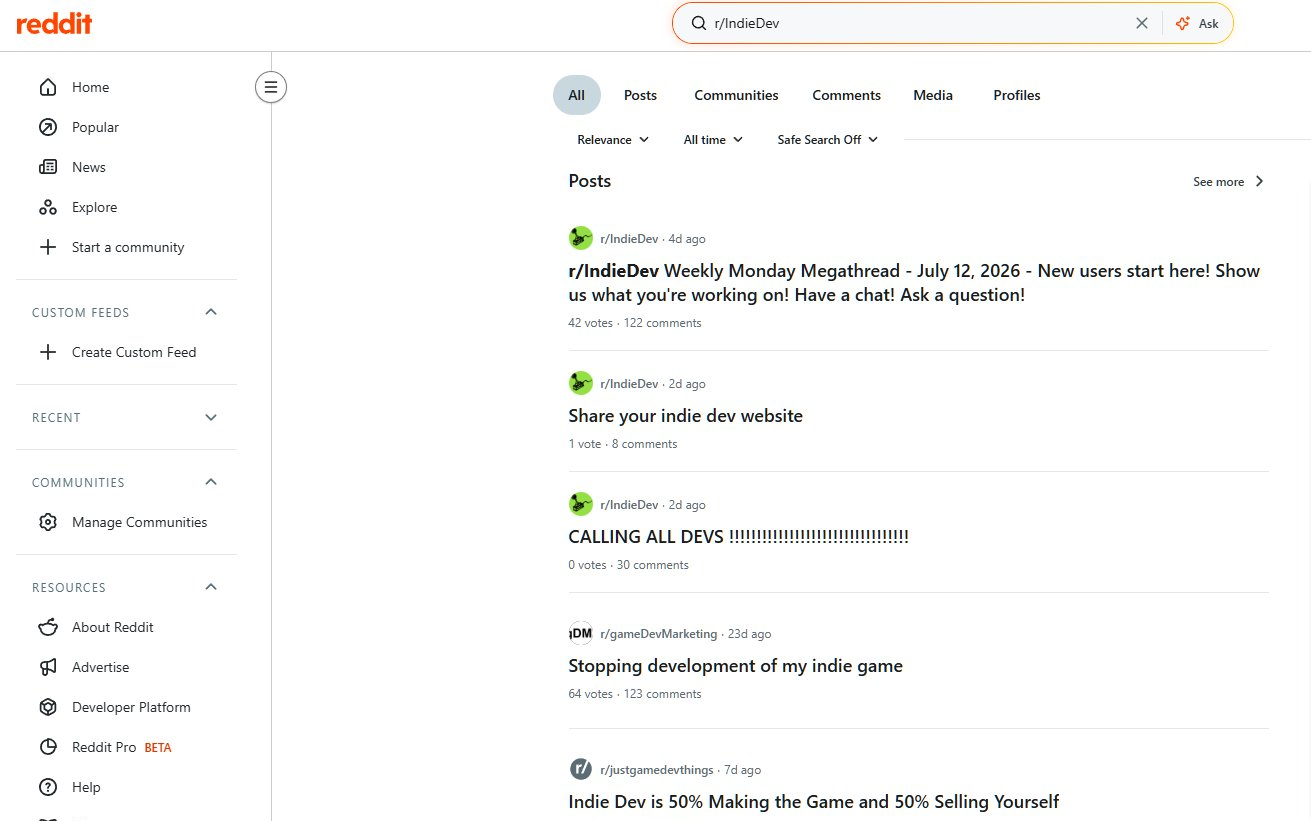Open Reddit Pro BETA label
The width and height of the screenshot is (1311, 821).
pyautogui.click(x=122, y=747)
